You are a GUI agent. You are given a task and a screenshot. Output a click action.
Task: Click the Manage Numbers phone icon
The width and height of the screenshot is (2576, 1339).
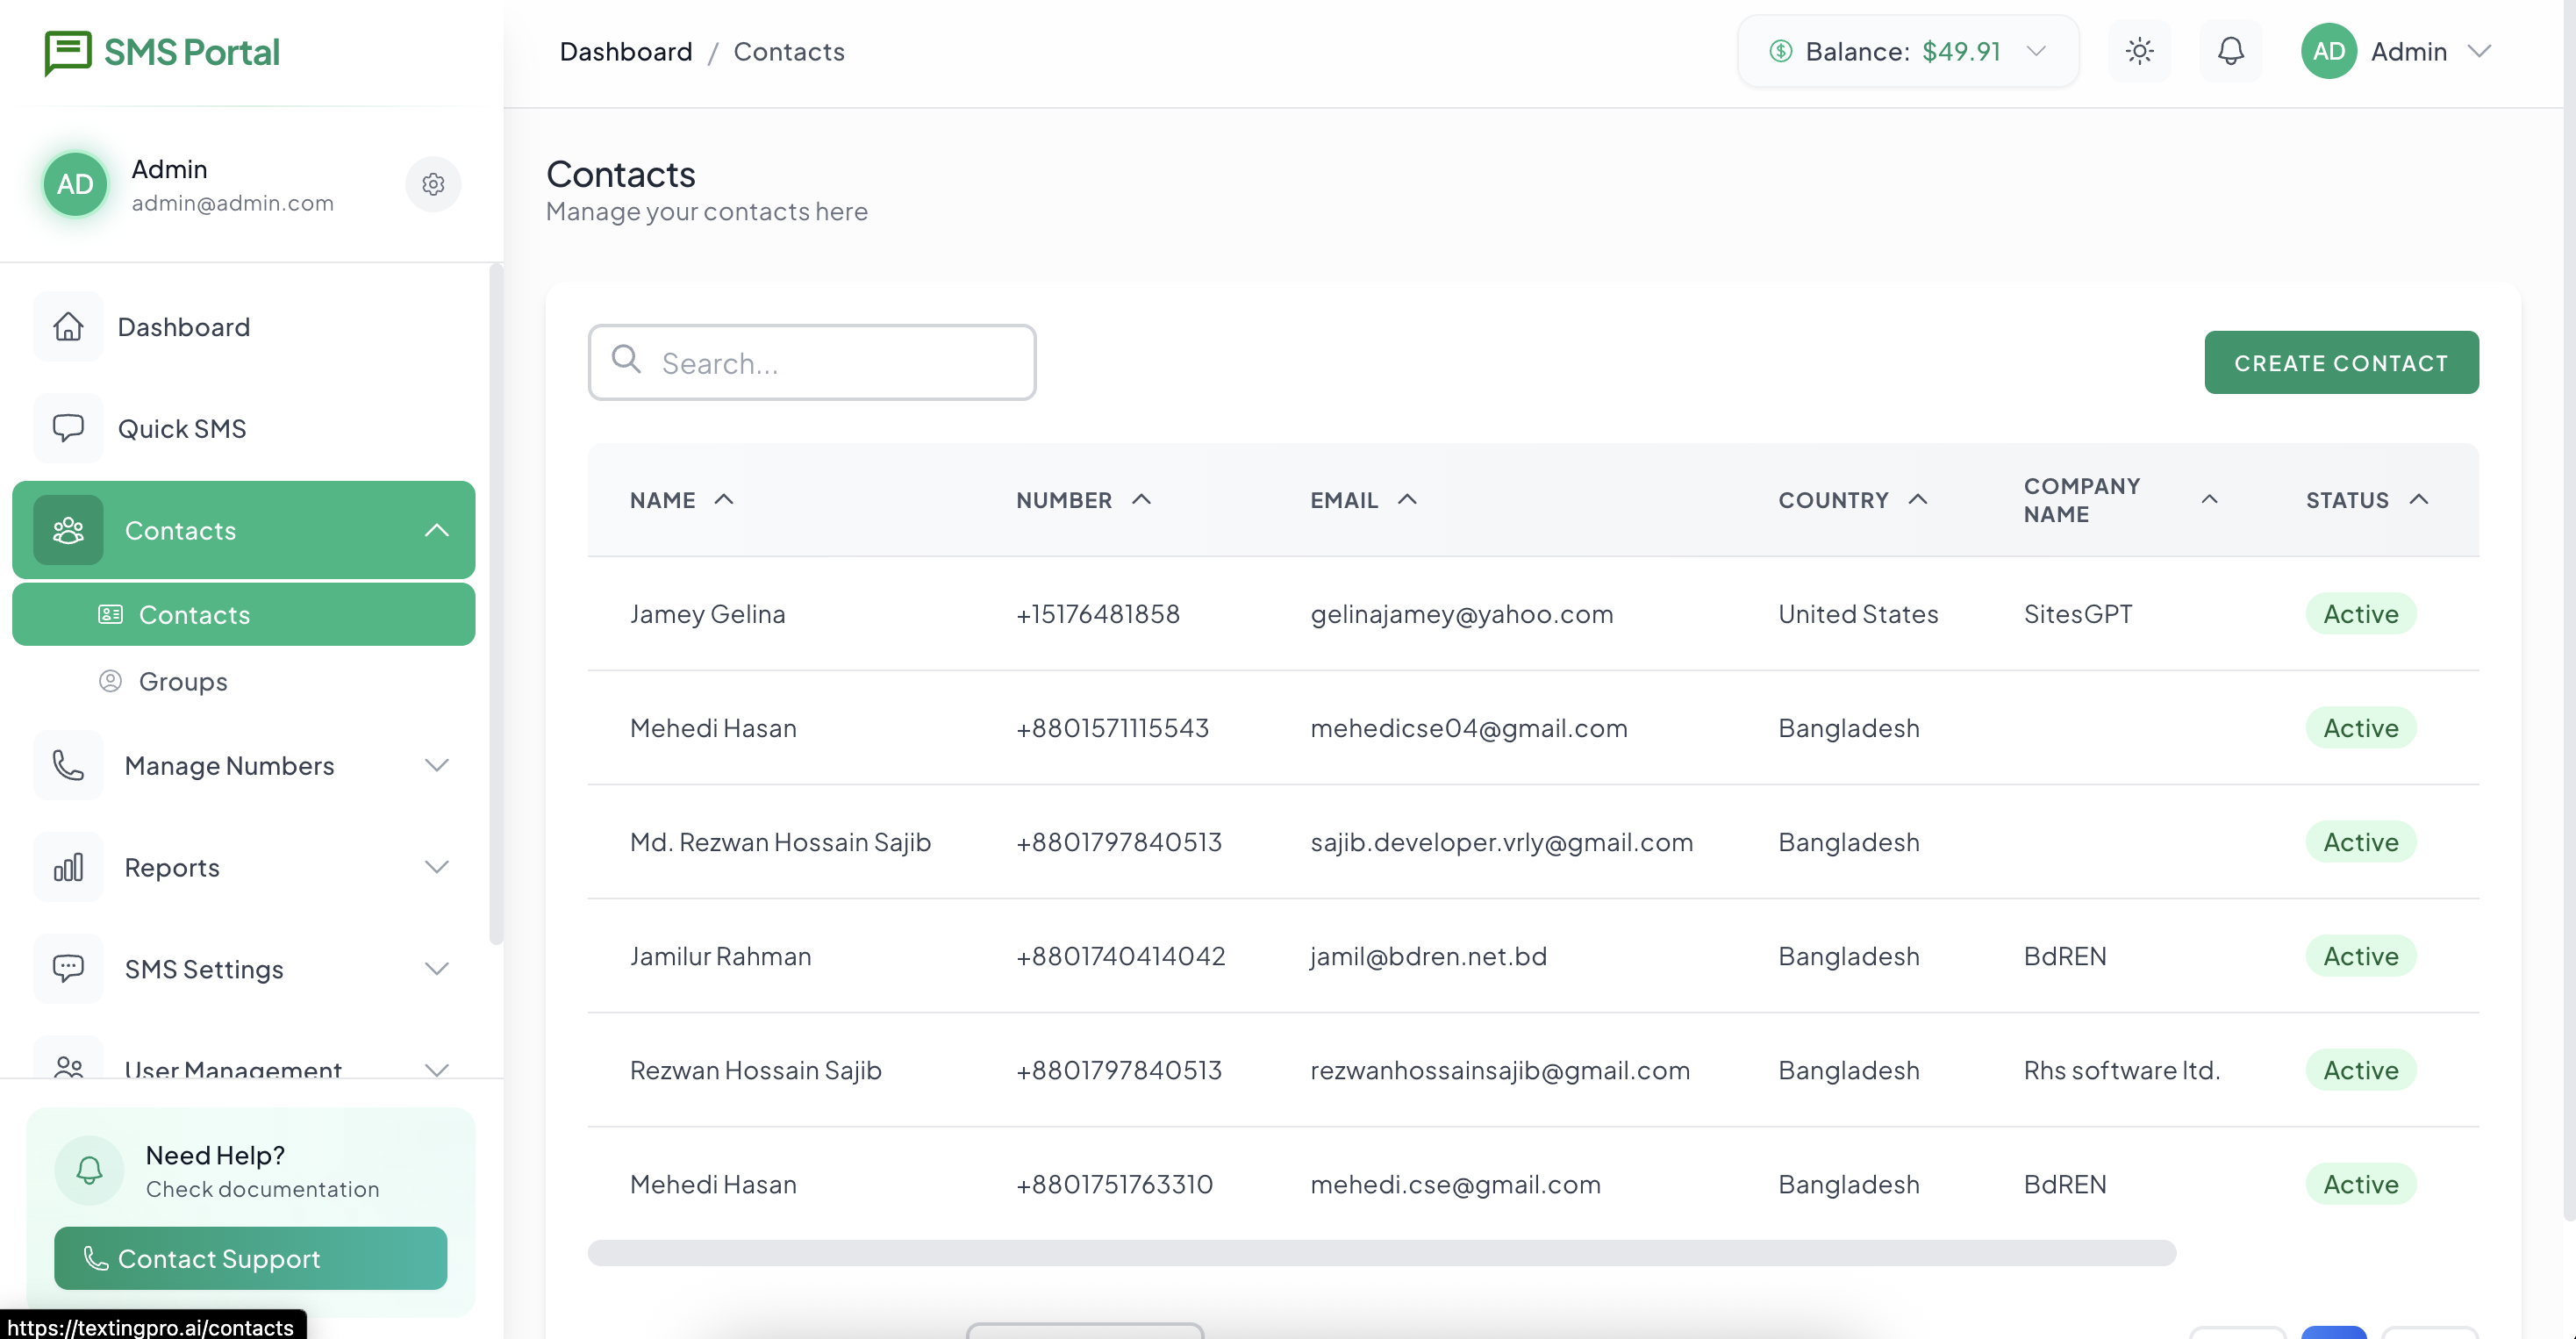point(68,766)
